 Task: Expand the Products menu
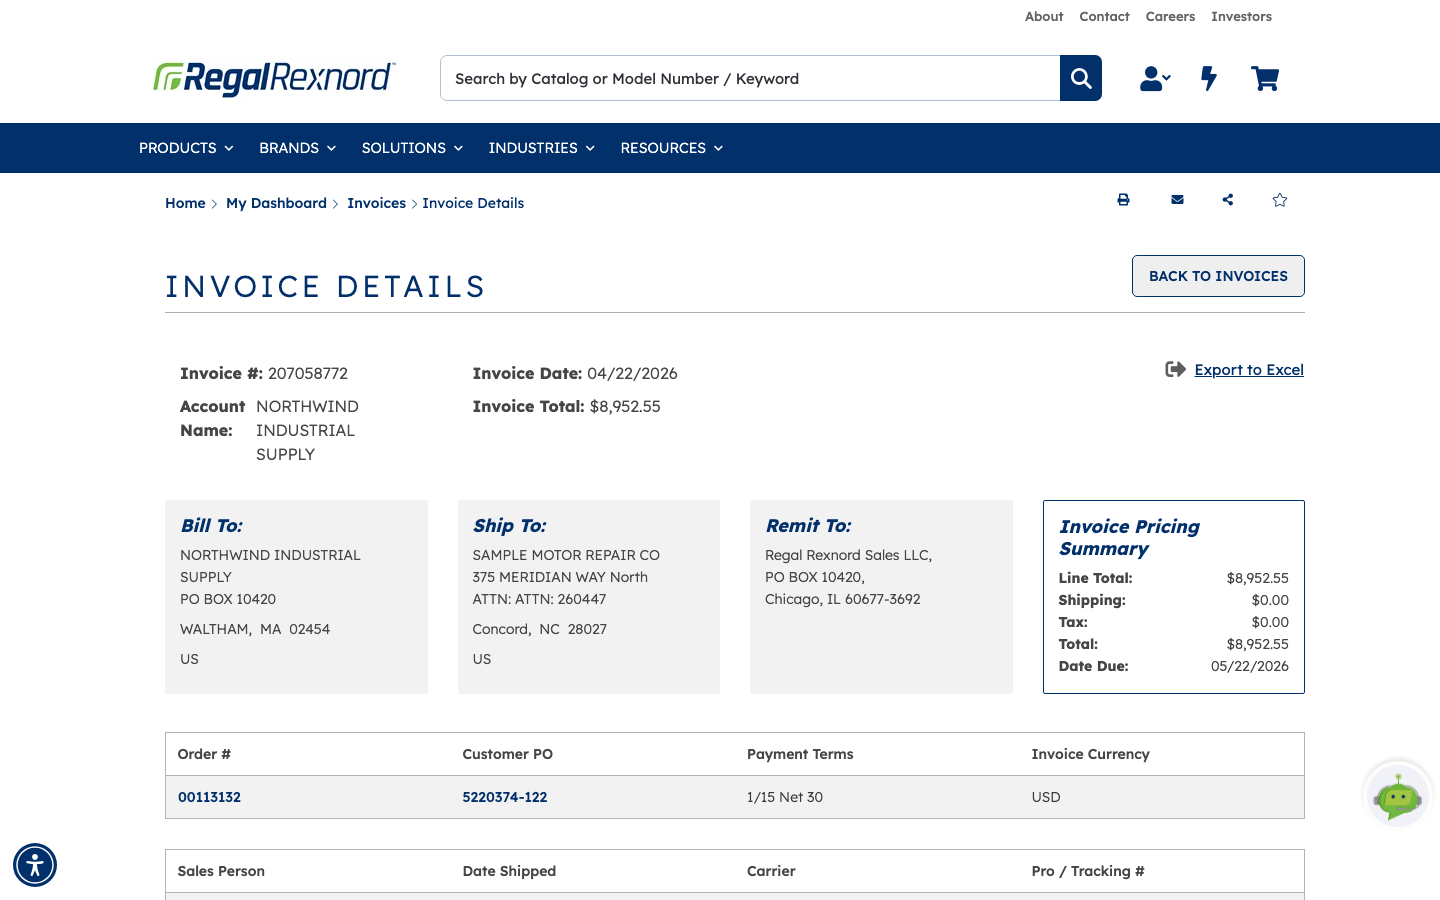click(186, 148)
